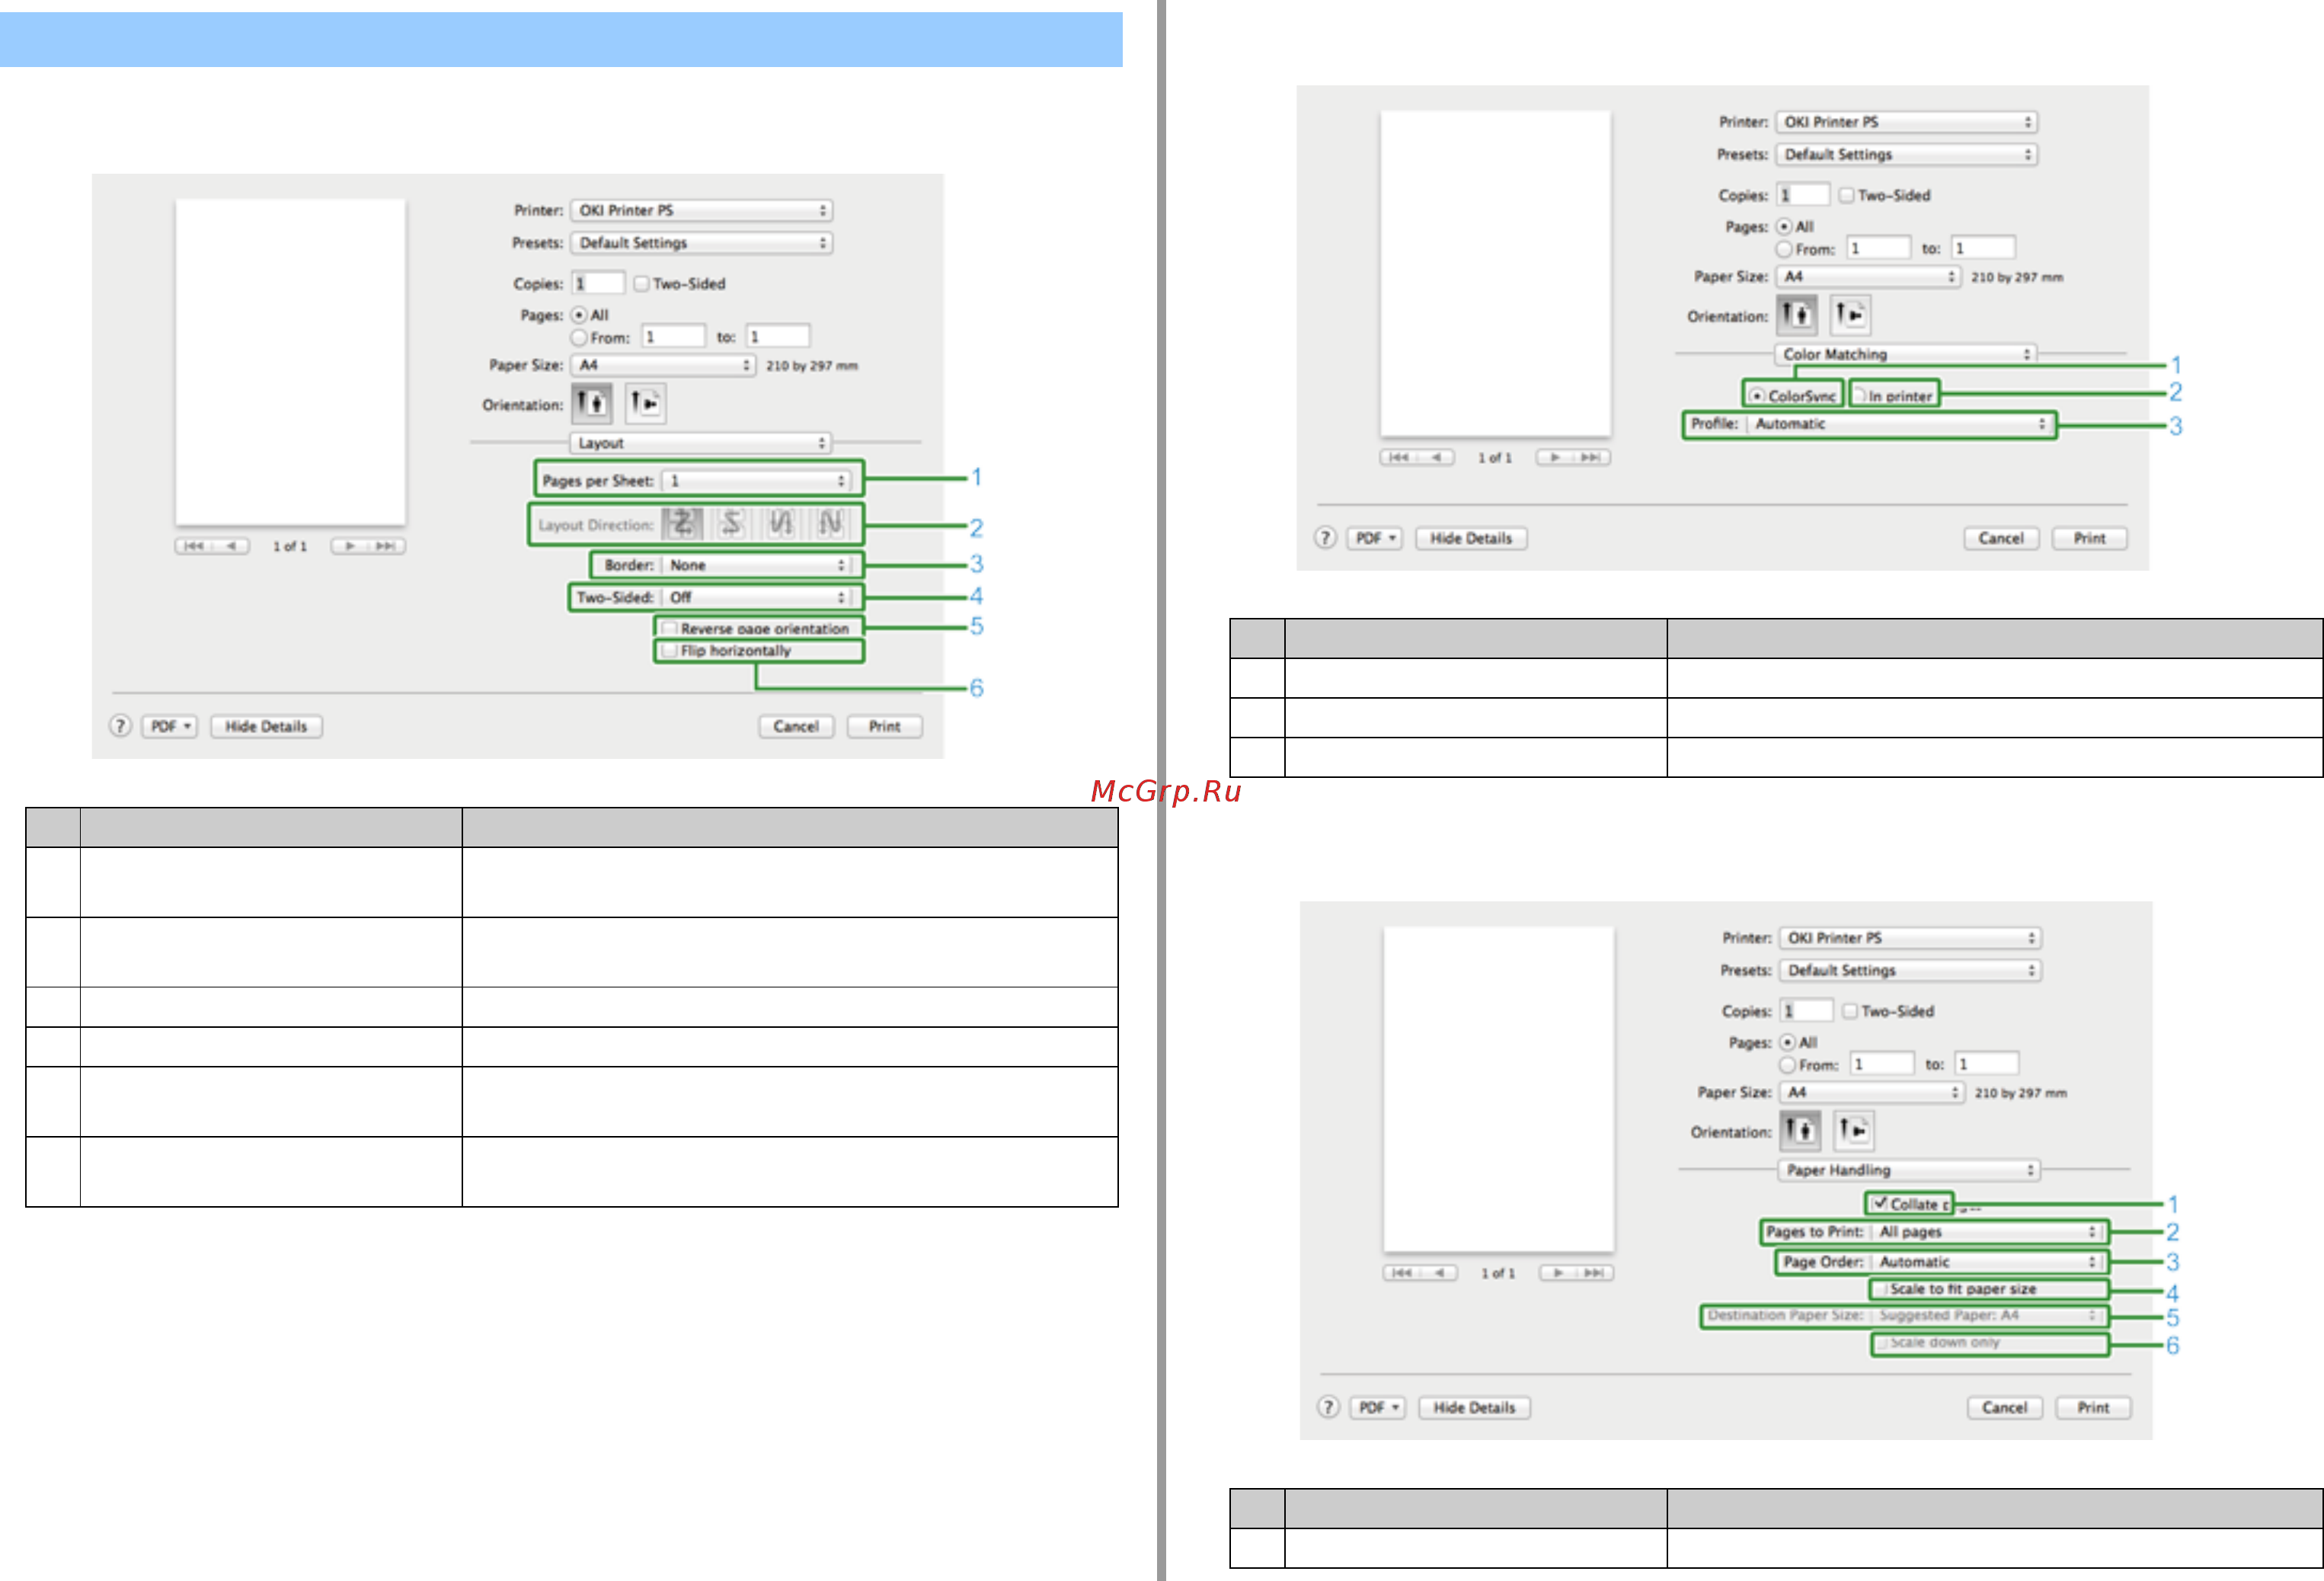This screenshot has width=2324, height=1581.
Task: Select landscape orientation in Paper Handling dialog
Action: pyautogui.click(x=1854, y=1130)
